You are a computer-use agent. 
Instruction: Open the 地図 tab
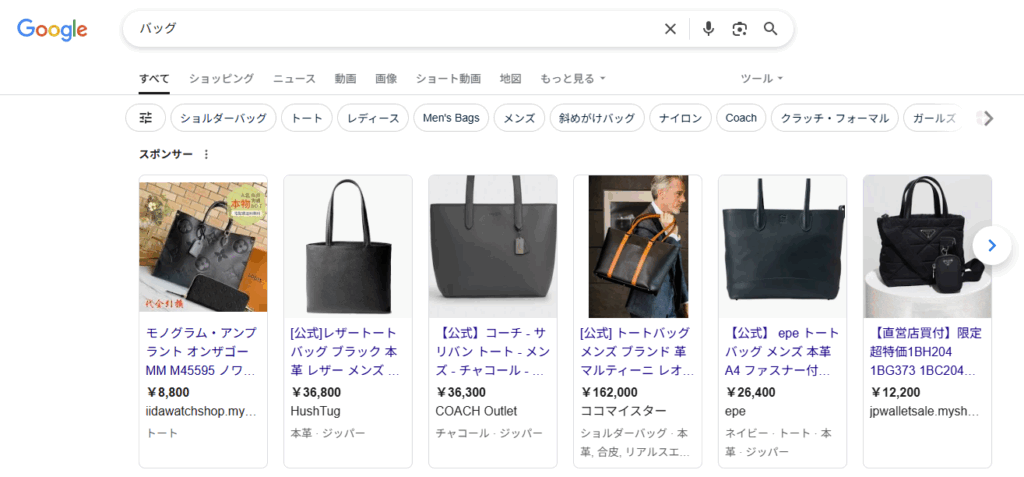511,78
